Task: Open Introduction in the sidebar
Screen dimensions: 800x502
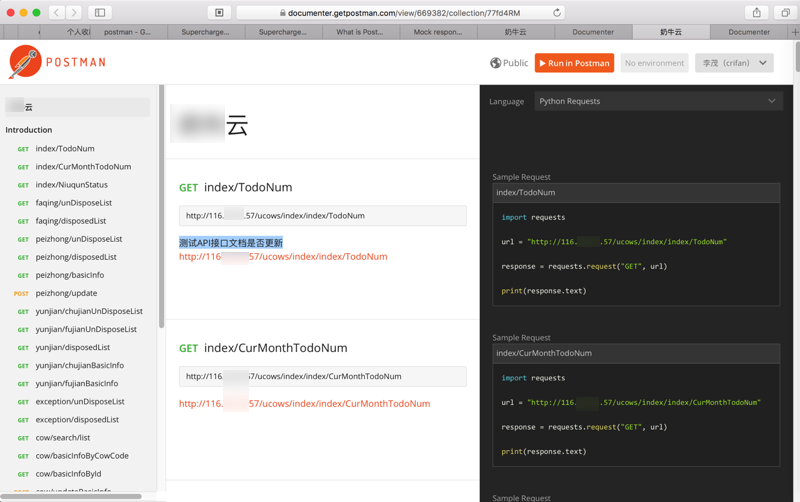Action: tap(29, 130)
